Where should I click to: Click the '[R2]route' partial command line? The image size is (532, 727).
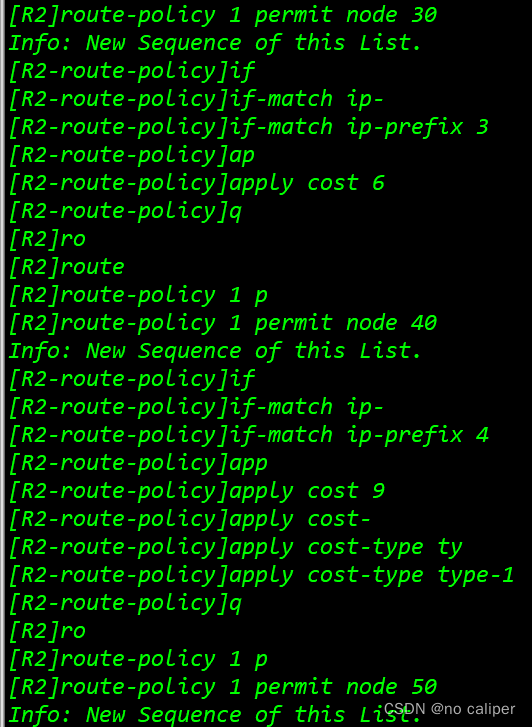[66, 268]
